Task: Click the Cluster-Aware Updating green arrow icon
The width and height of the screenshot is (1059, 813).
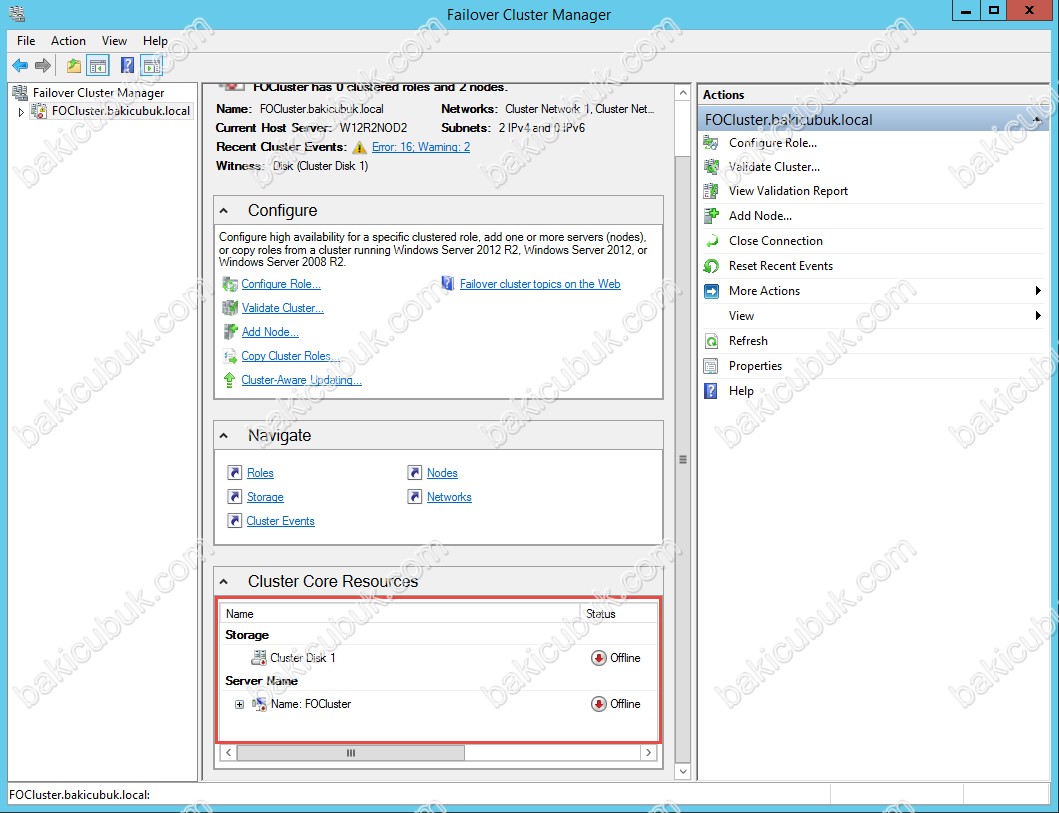Action: point(230,380)
